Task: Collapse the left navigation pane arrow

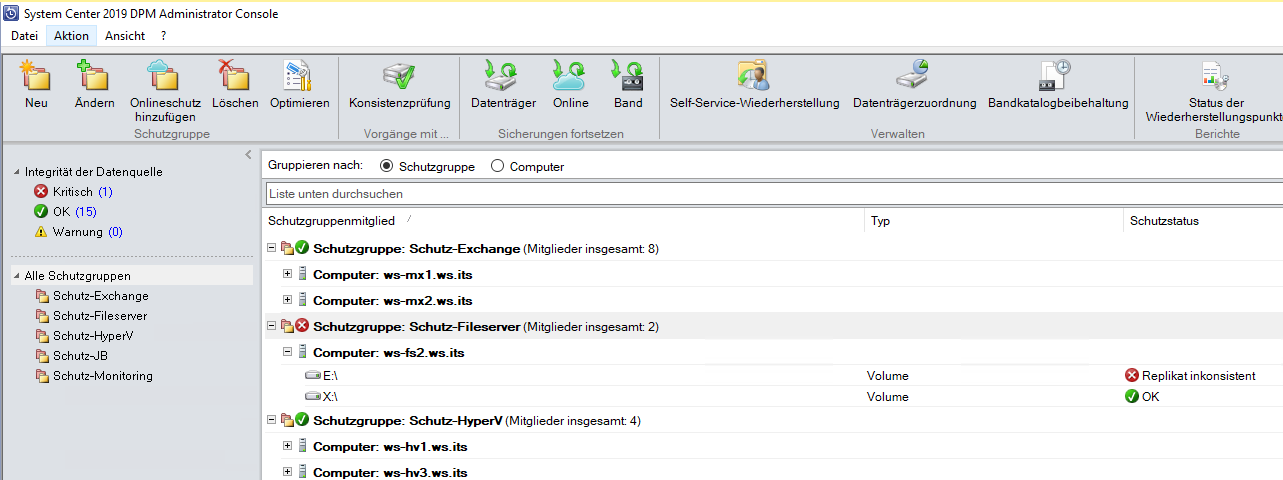Action: coord(249,155)
